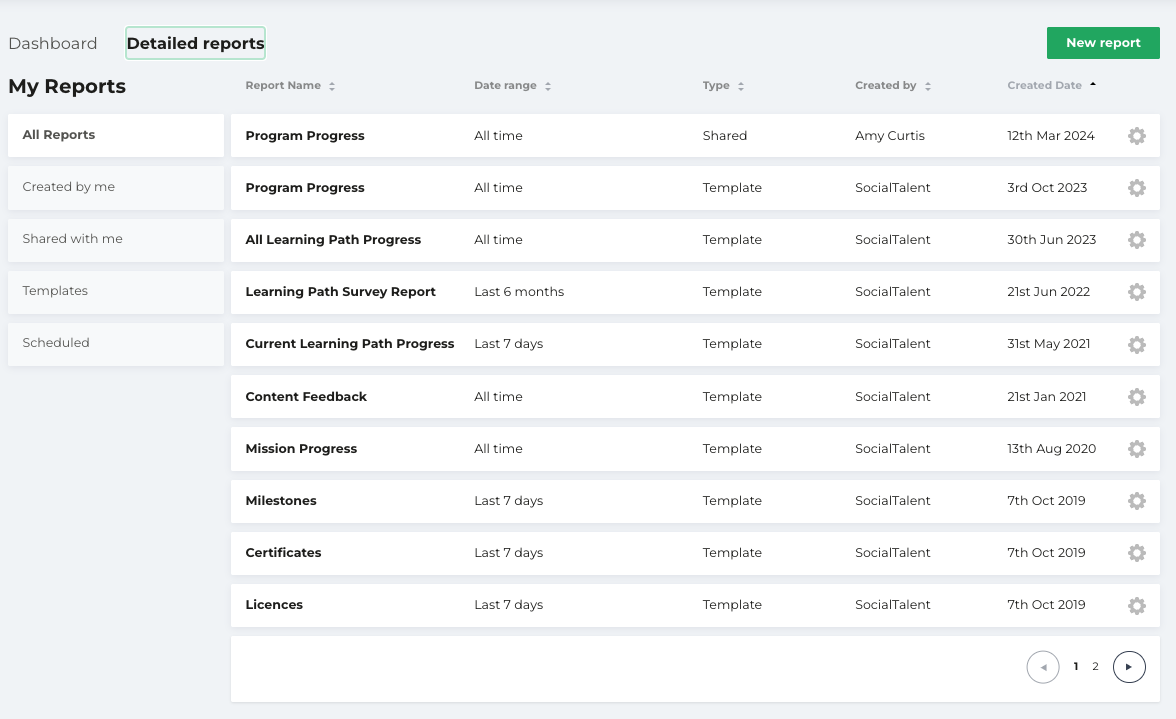Sort by Created by column

(892, 85)
